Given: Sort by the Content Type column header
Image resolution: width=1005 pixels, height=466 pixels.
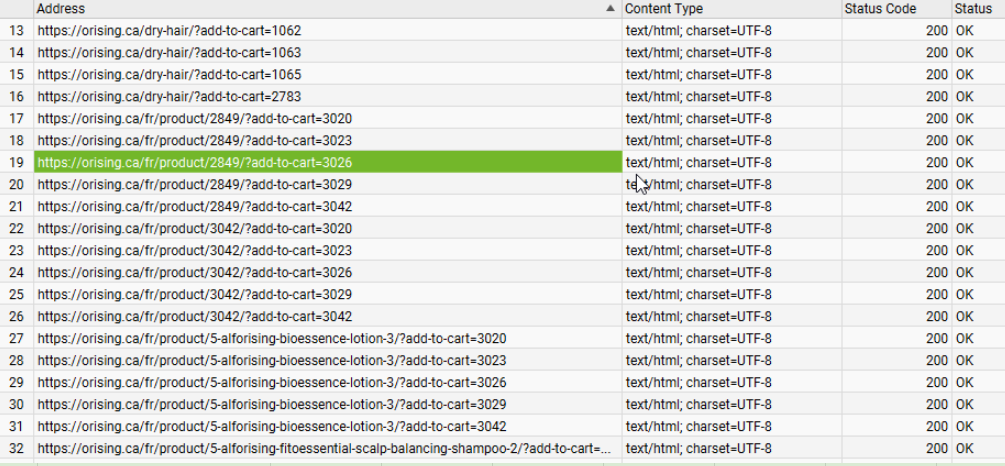Looking at the screenshot, I should (x=731, y=8).
